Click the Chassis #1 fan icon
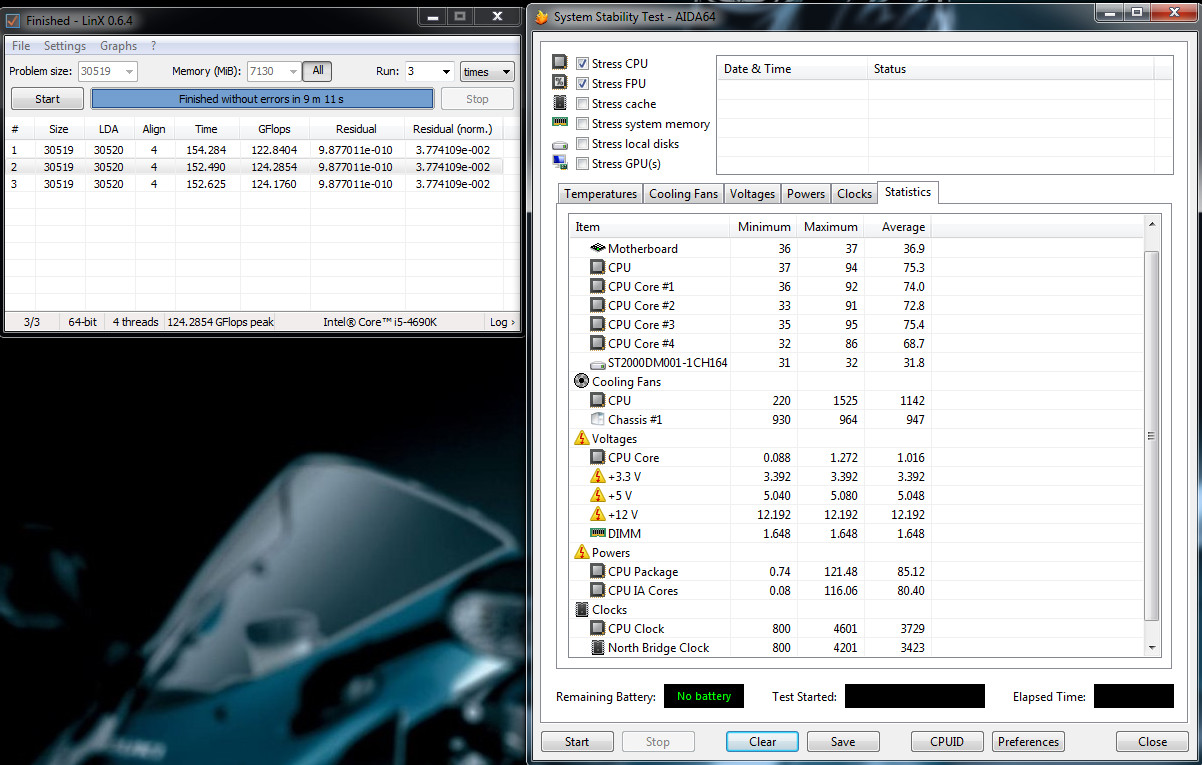 (598, 419)
